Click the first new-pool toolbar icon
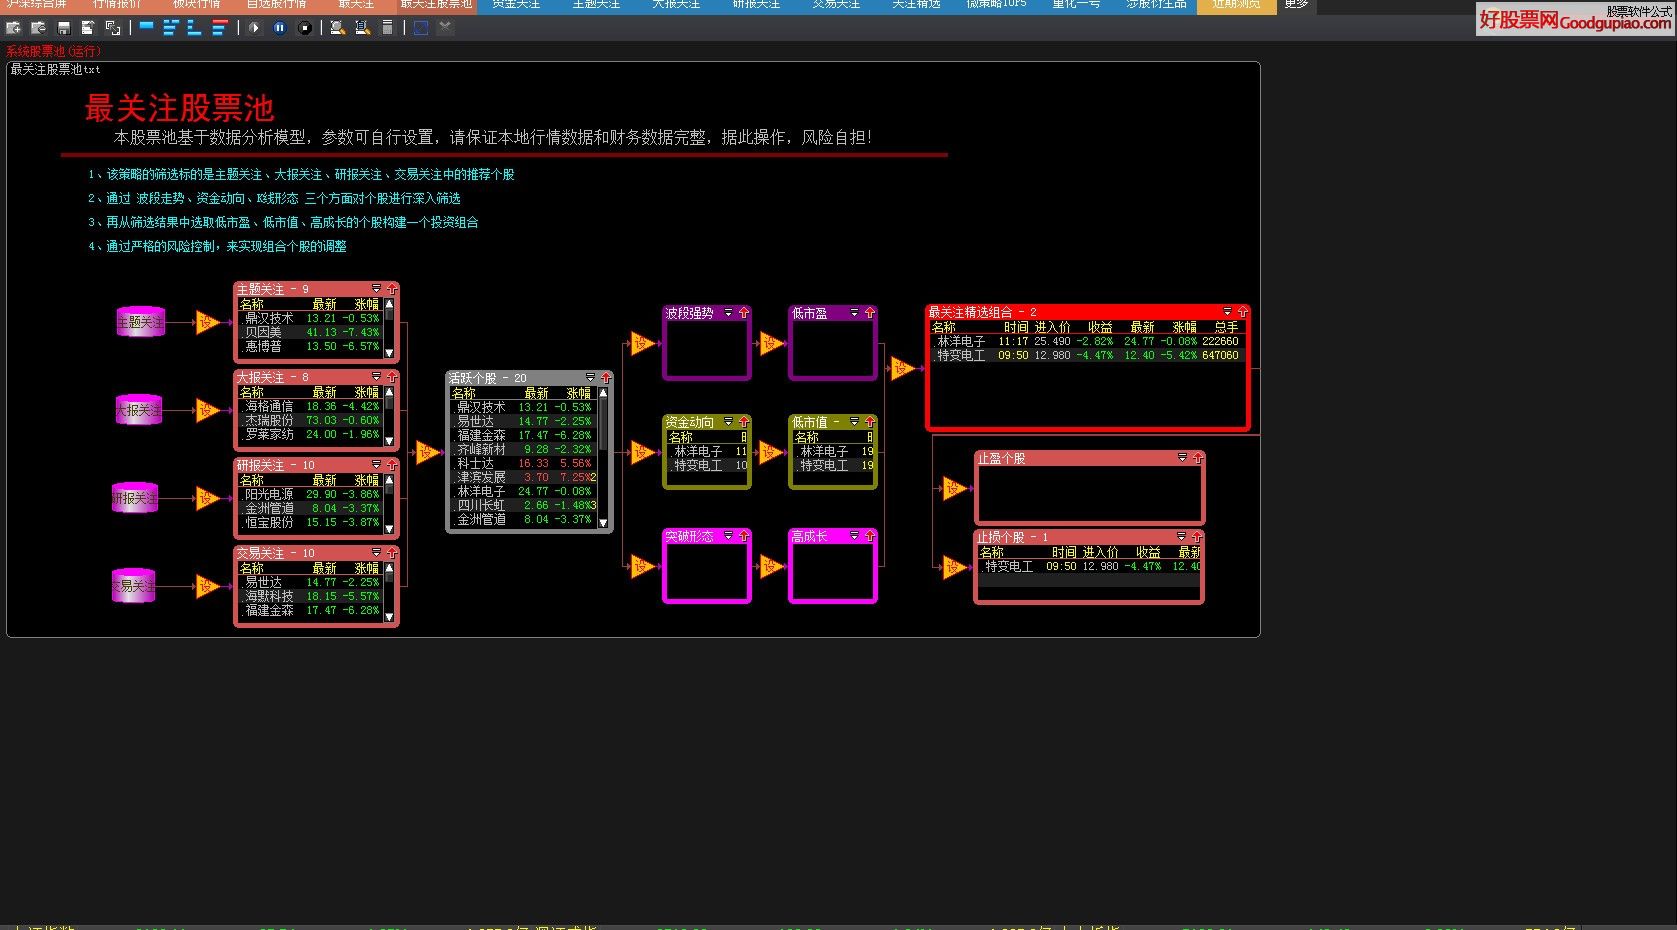This screenshot has width=1677, height=930. tap(14, 28)
